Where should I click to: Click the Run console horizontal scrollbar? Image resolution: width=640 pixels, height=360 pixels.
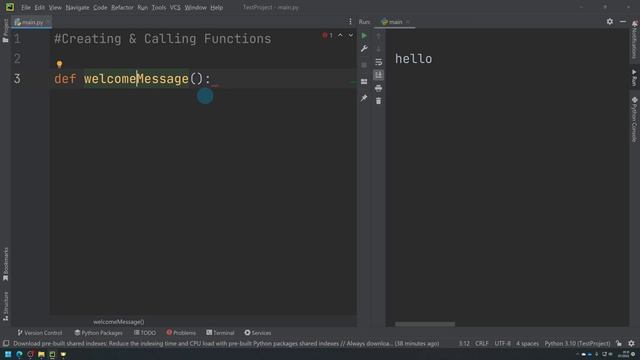click(424, 324)
